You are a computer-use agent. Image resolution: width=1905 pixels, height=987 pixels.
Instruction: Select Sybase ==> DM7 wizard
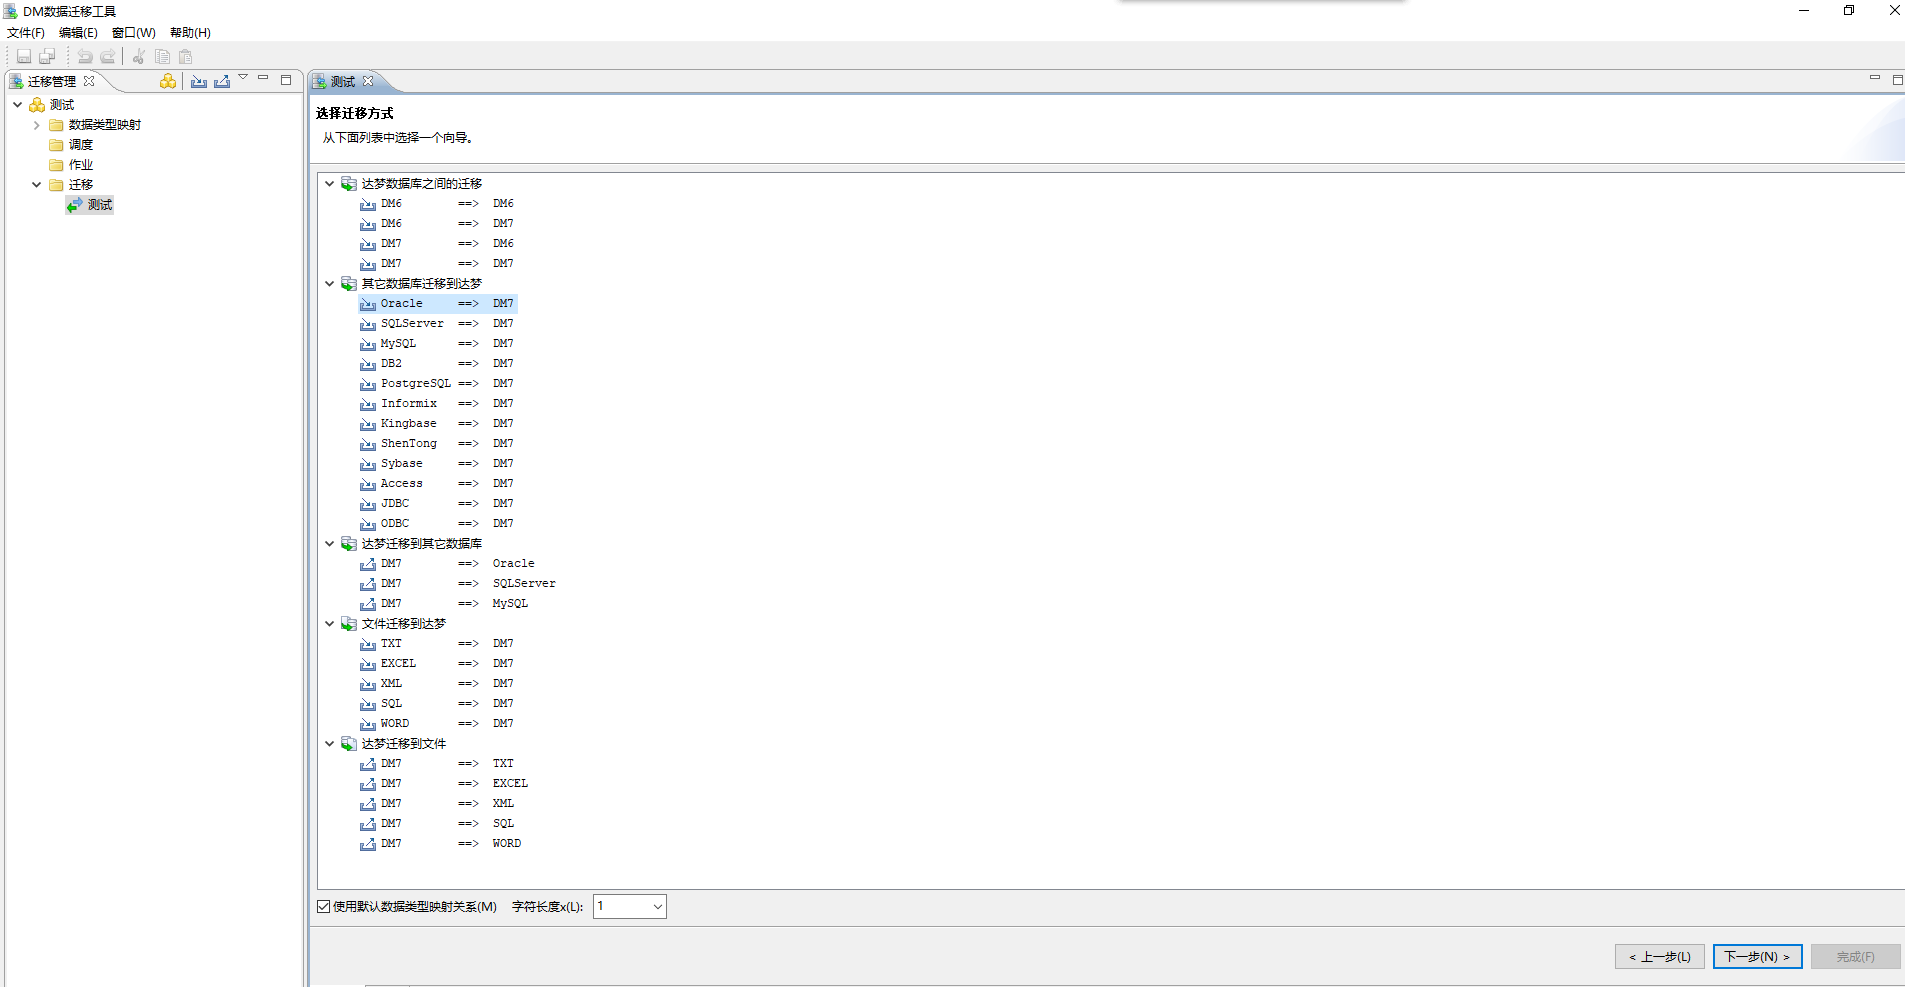(x=438, y=464)
